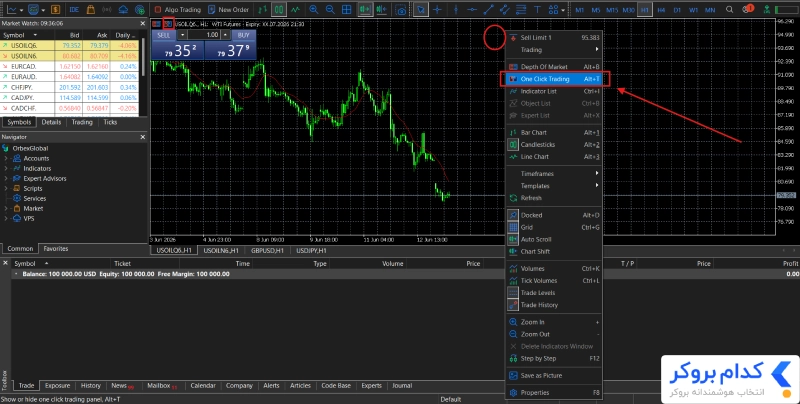The width and height of the screenshot is (800, 404).
Task: Switch to line chart toolbar icon
Action: (x=295, y=10)
